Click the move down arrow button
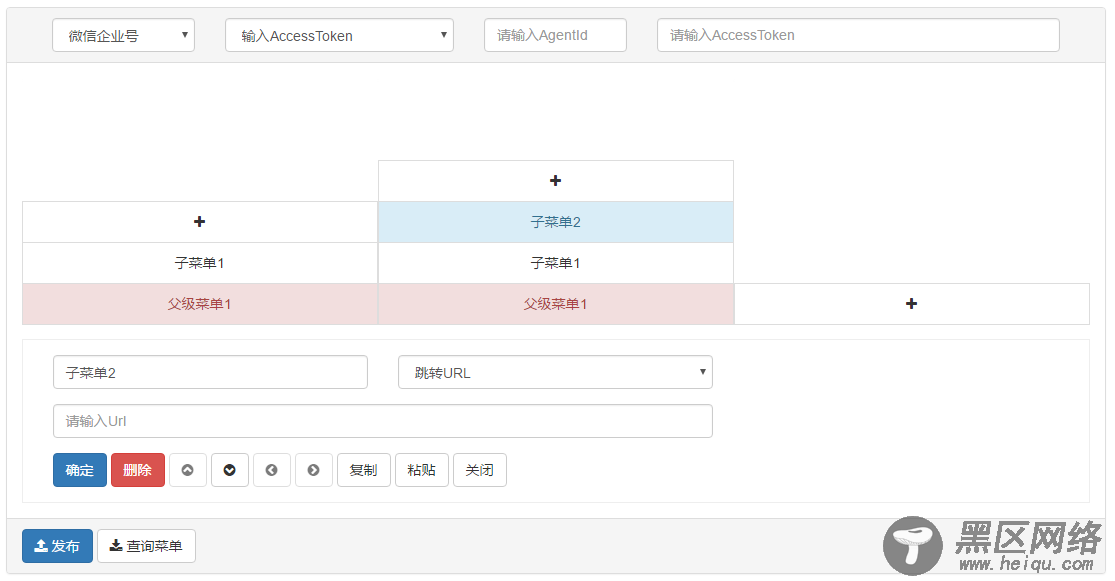Screen dimensions: 1115x581 [230, 470]
